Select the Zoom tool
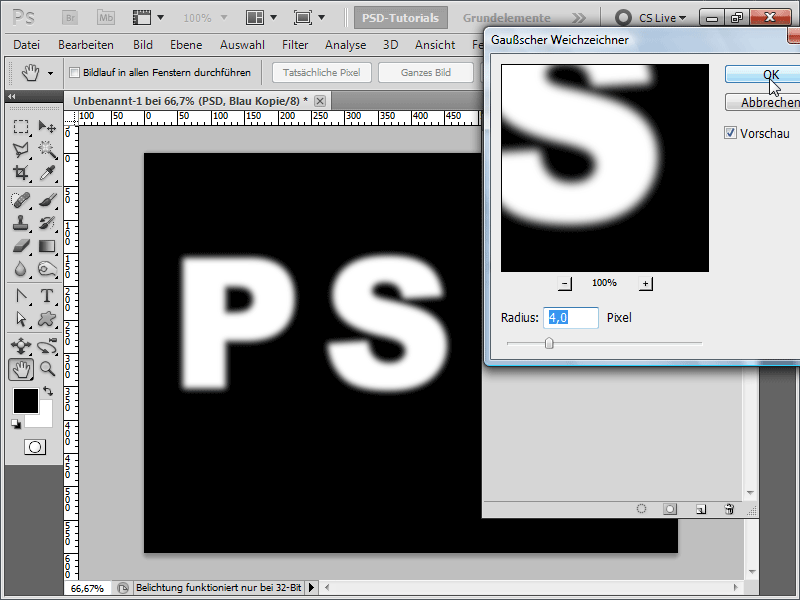The height and width of the screenshot is (600, 800). 47,369
